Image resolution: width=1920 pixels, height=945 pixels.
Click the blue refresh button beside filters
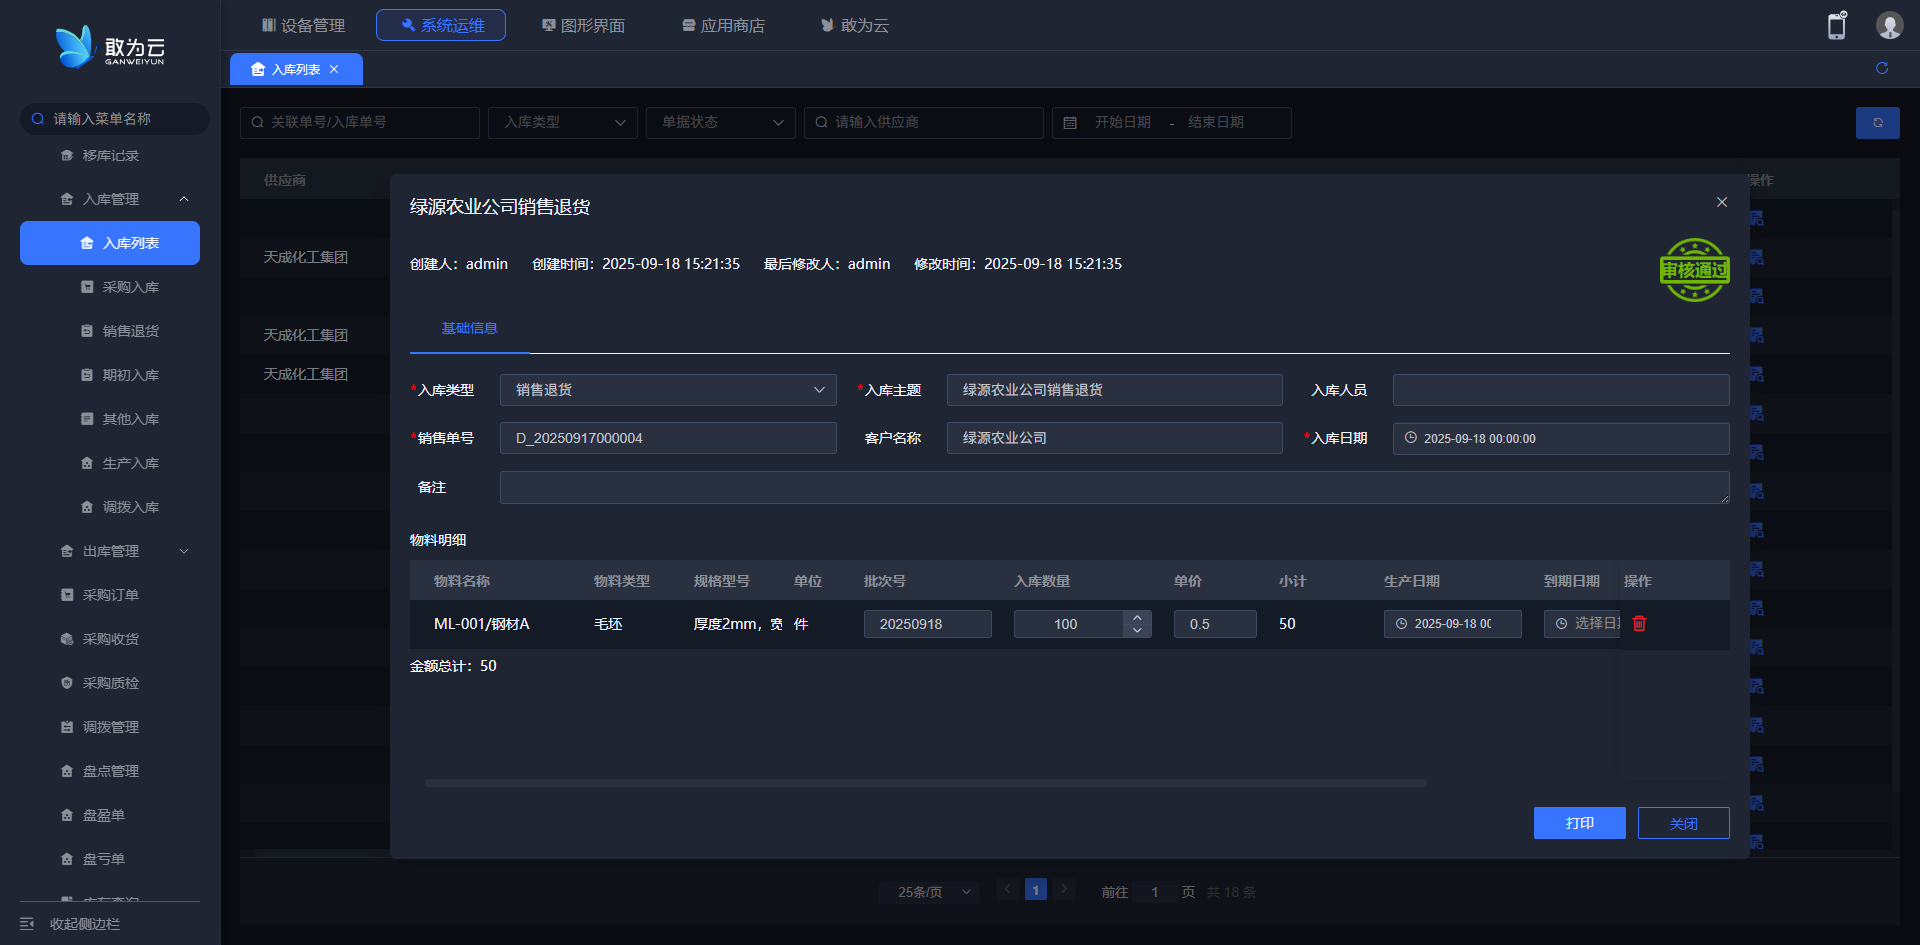(1878, 122)
